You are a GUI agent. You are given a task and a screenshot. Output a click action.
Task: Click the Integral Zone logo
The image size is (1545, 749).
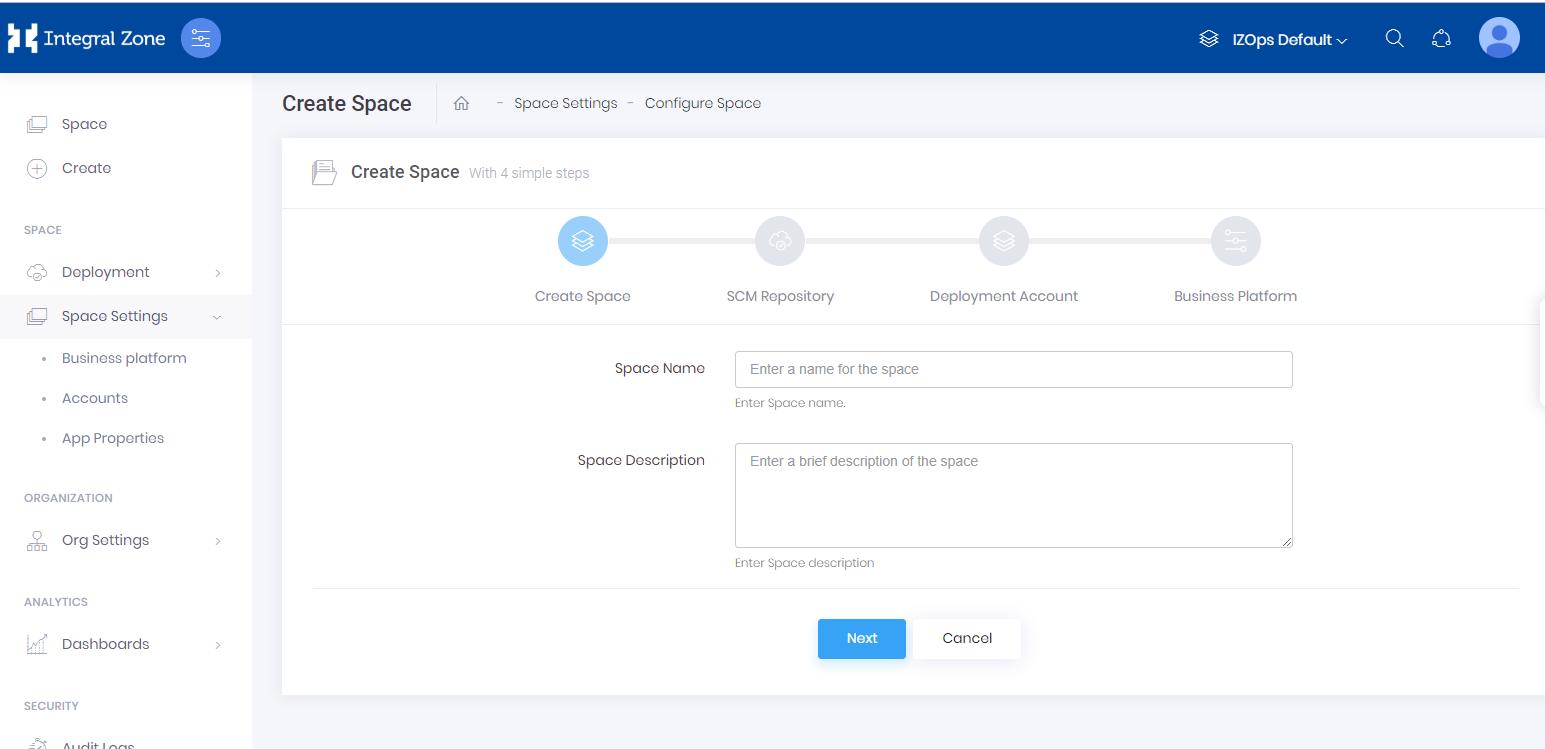[86, 39]
